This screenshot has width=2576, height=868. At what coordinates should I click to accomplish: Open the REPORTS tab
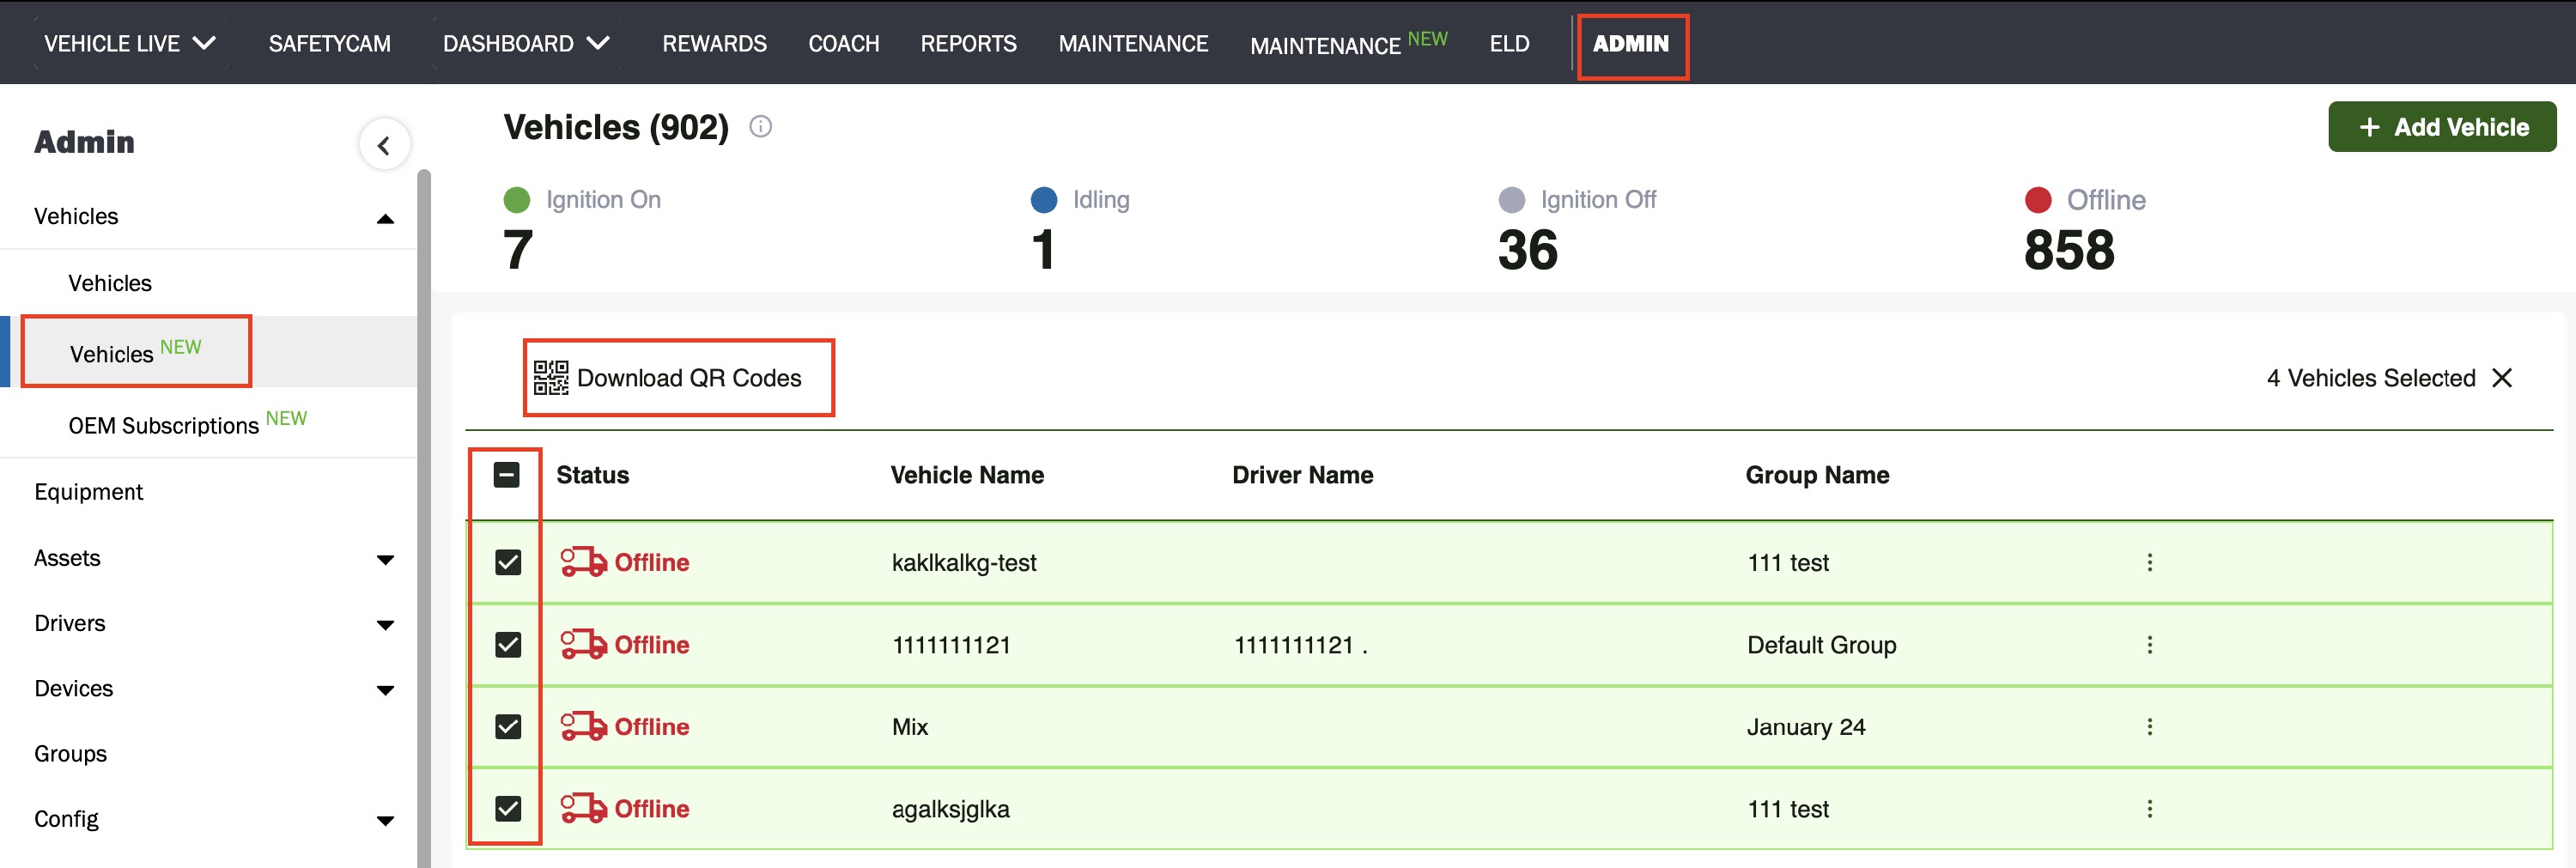point(968,43)
